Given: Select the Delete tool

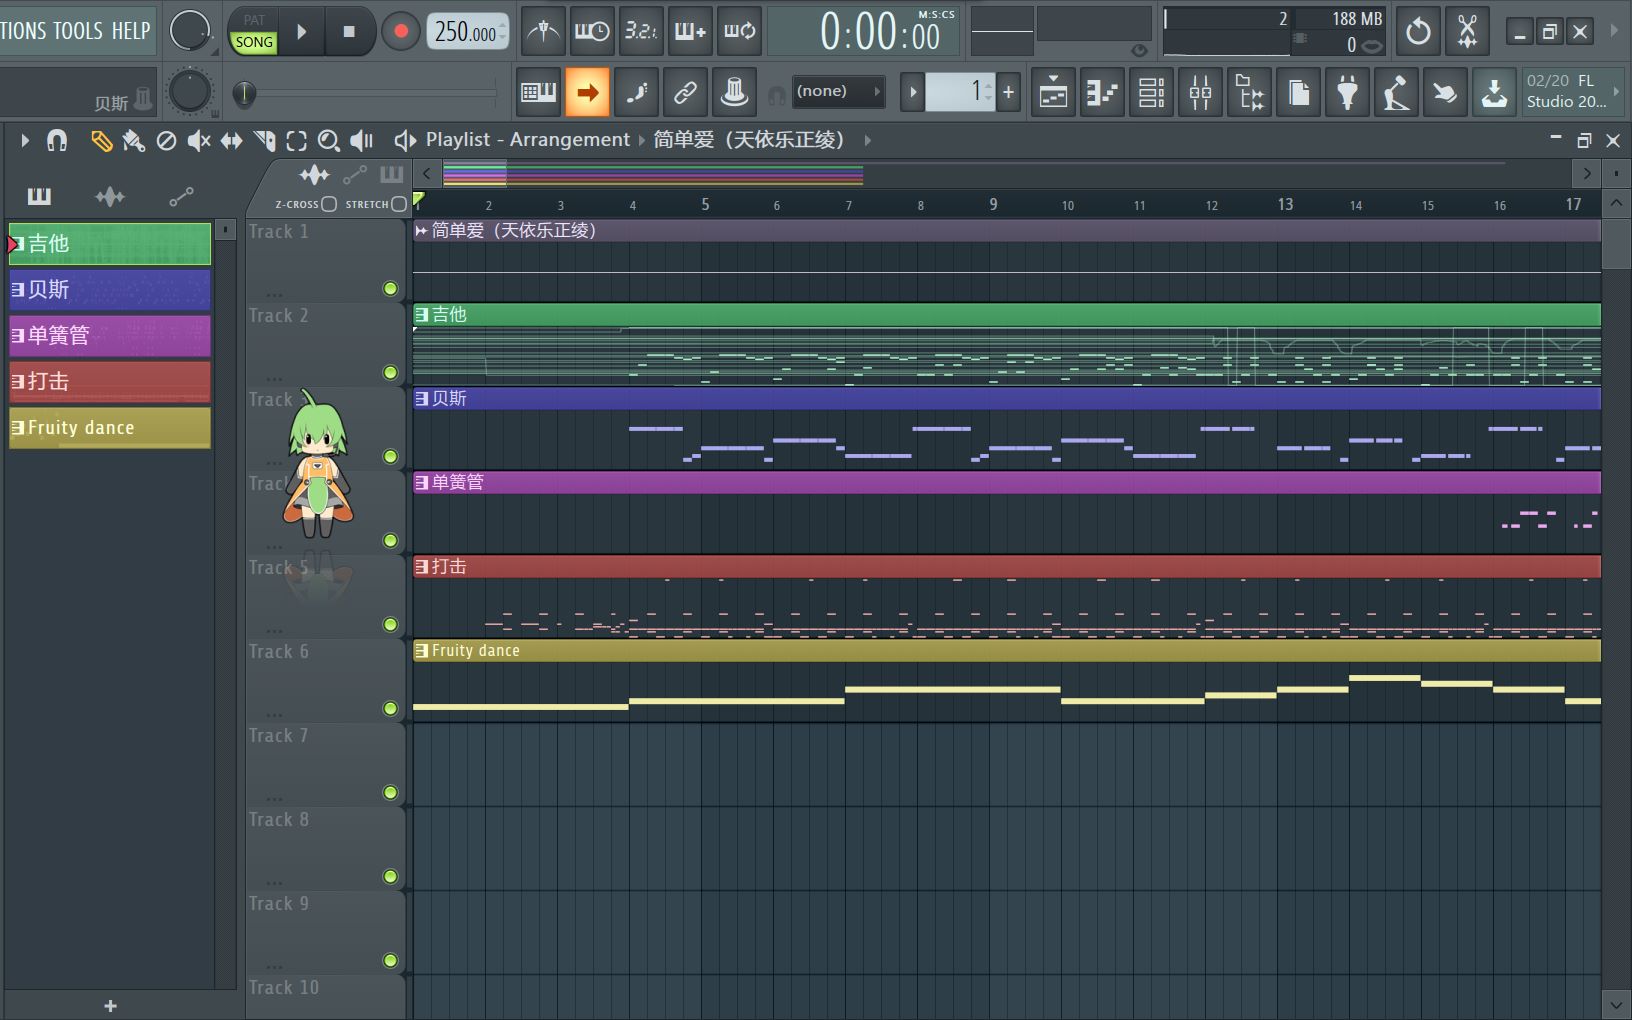Looking at the screenshot, I should [x=166, y=141].
